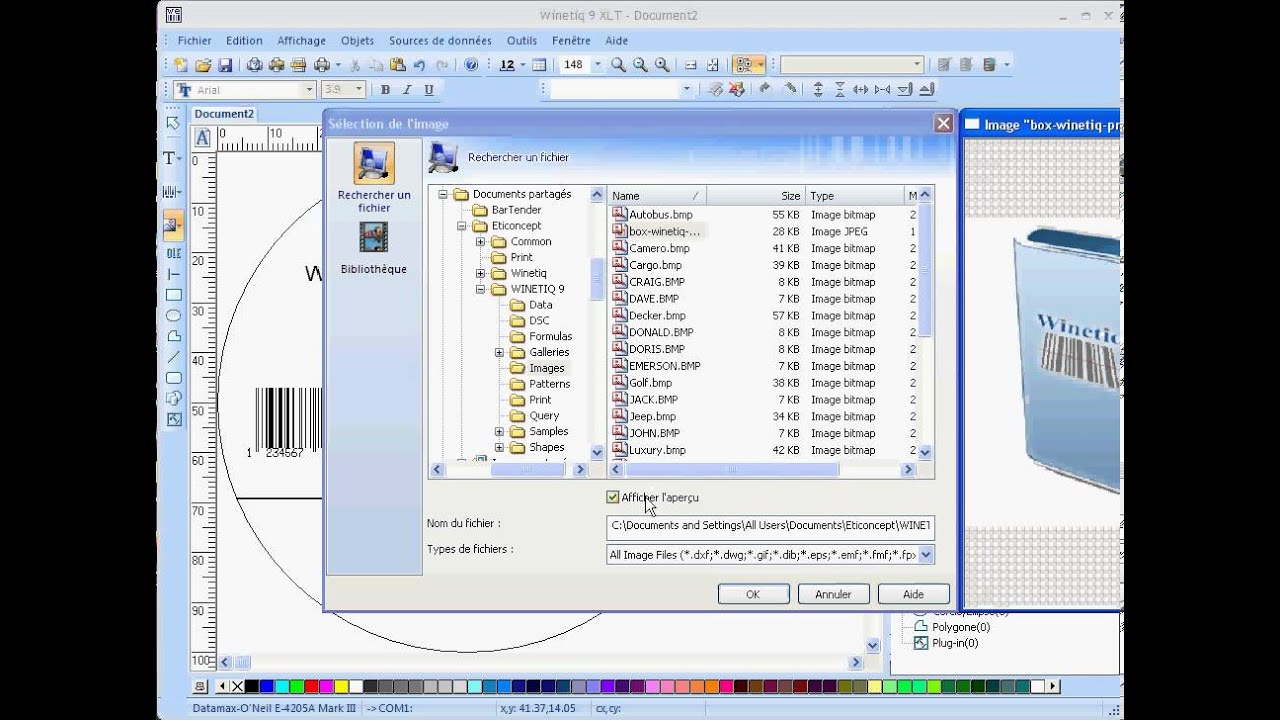
Task: Click the 'A' icon at ruler corner
Action: (x=203, y=138)
